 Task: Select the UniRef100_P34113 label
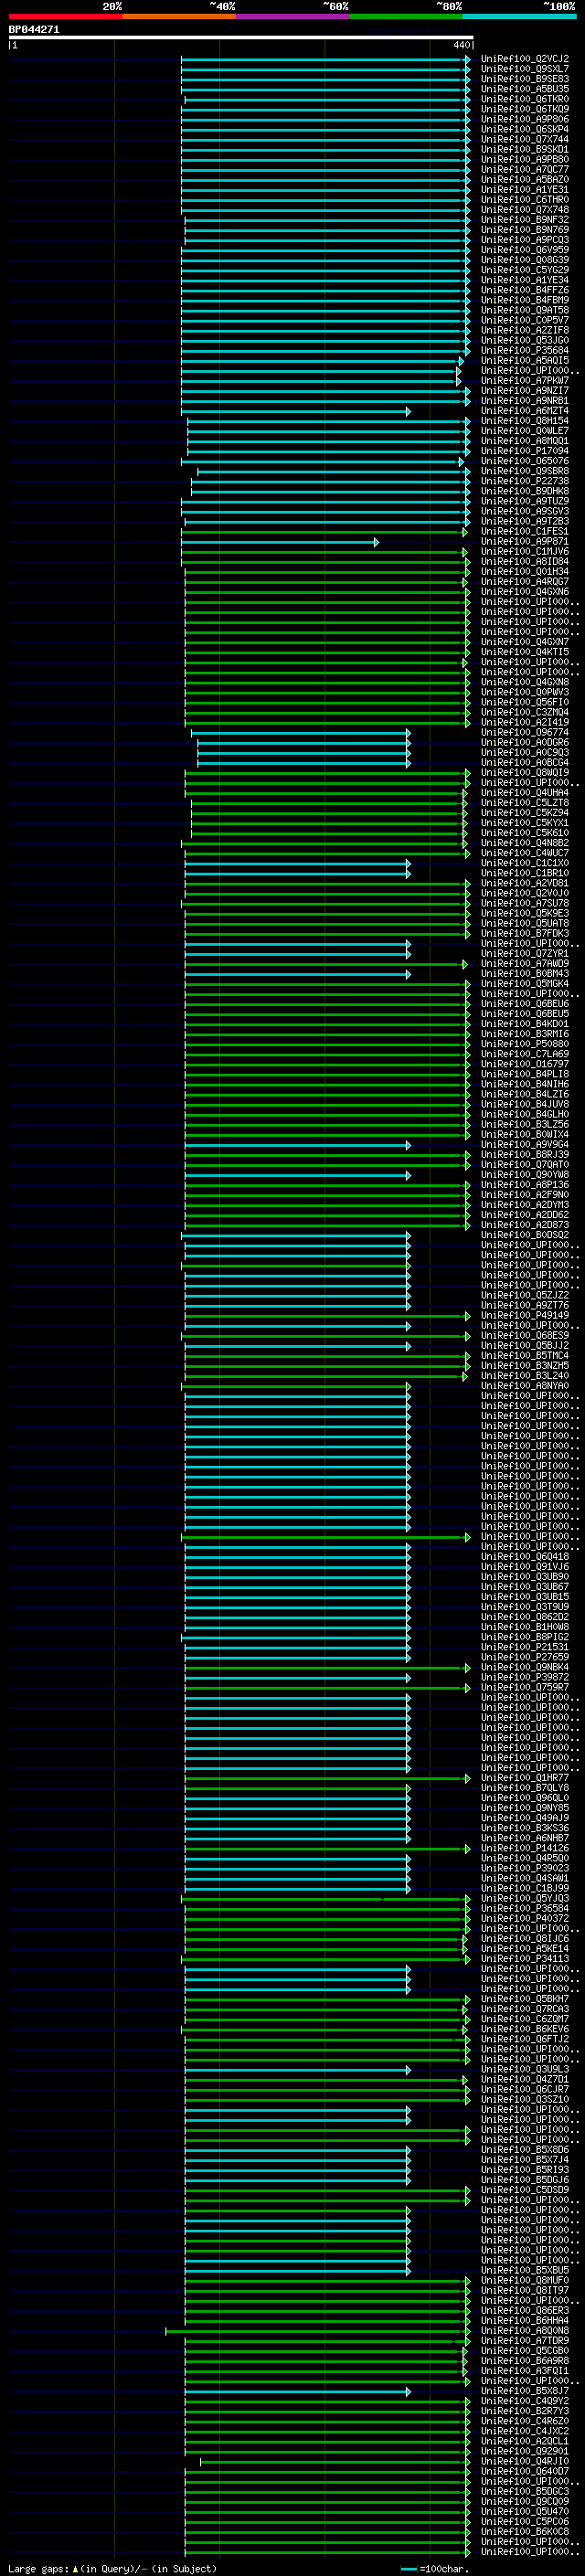point(525,1959)
